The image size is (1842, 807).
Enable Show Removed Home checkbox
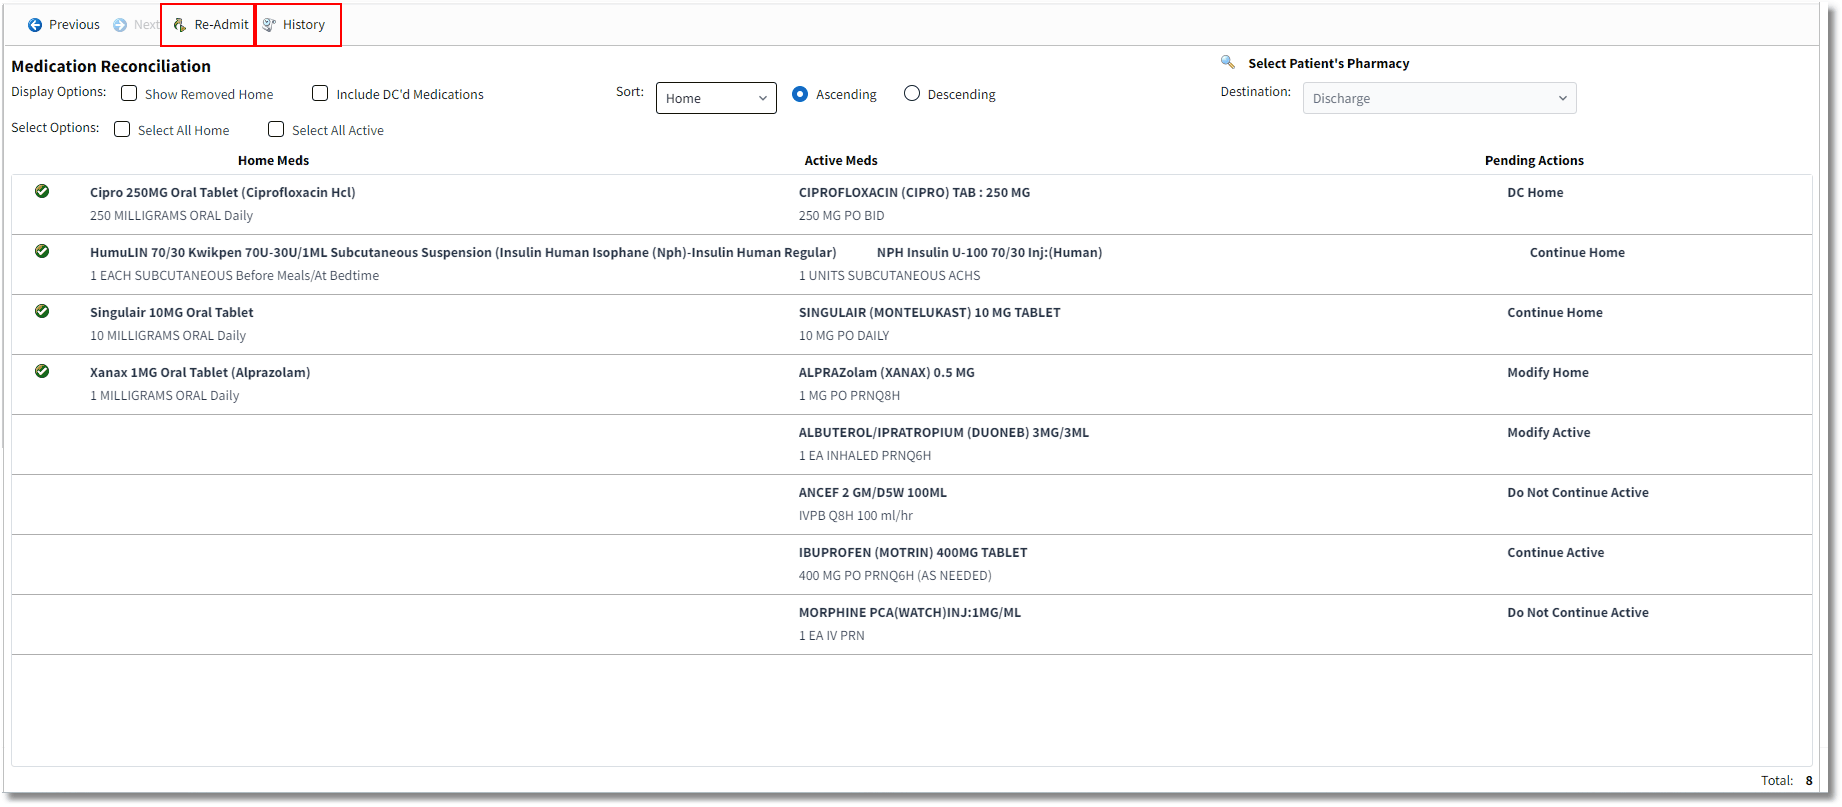[x=129, y=93]
